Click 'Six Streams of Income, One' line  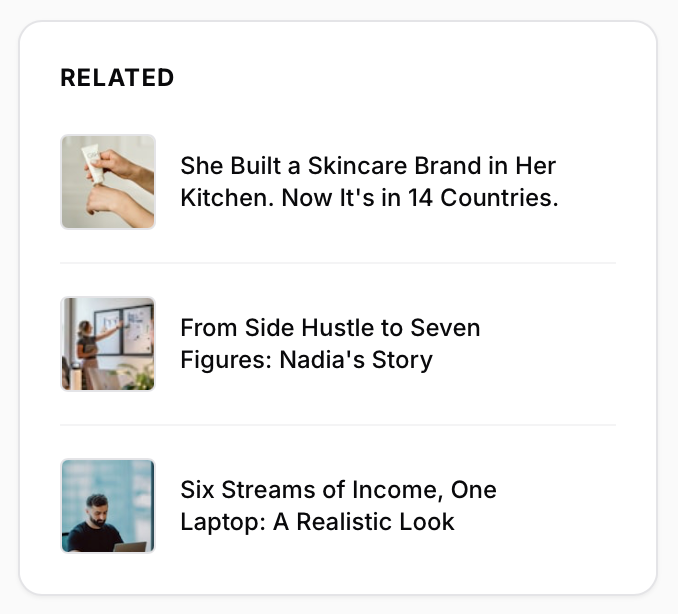click(338, 490)
